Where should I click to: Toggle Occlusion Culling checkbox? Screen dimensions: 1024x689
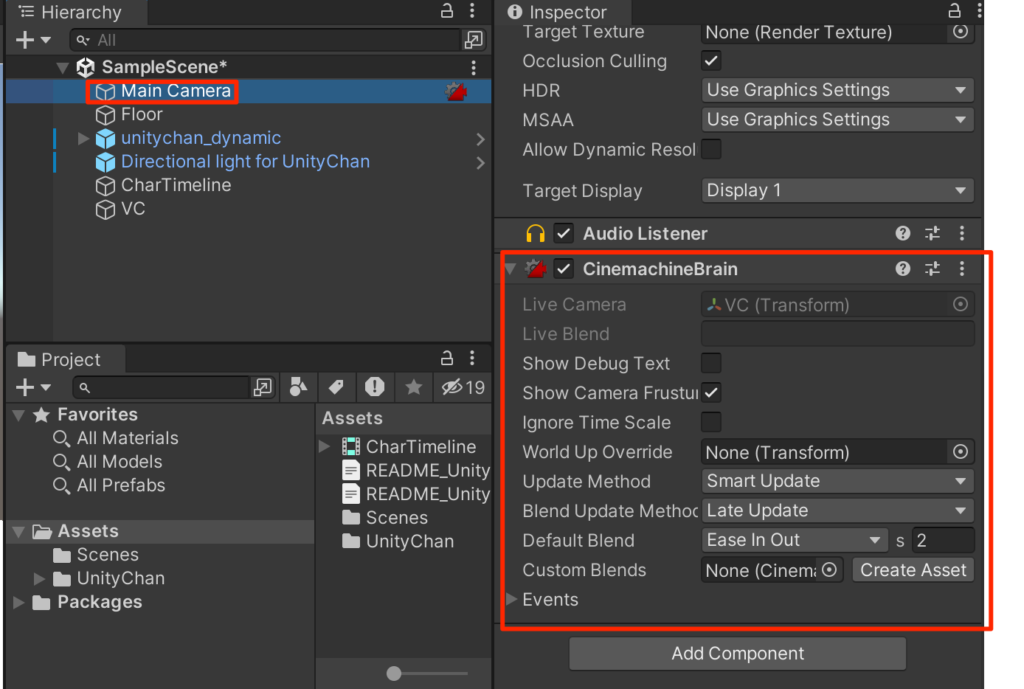711,61
